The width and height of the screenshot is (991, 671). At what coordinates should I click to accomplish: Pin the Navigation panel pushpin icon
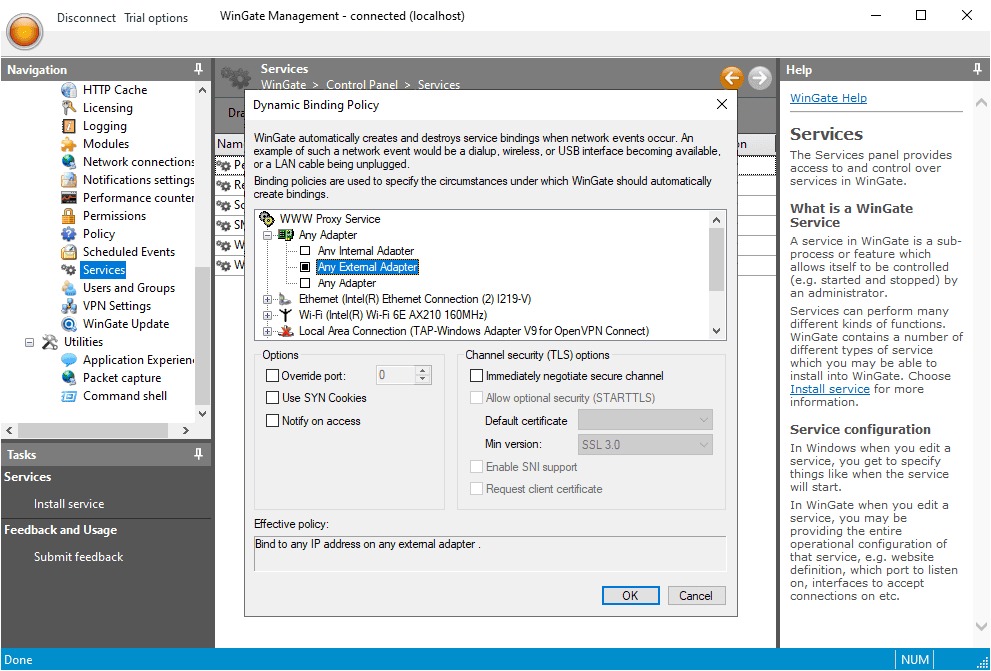198,70
